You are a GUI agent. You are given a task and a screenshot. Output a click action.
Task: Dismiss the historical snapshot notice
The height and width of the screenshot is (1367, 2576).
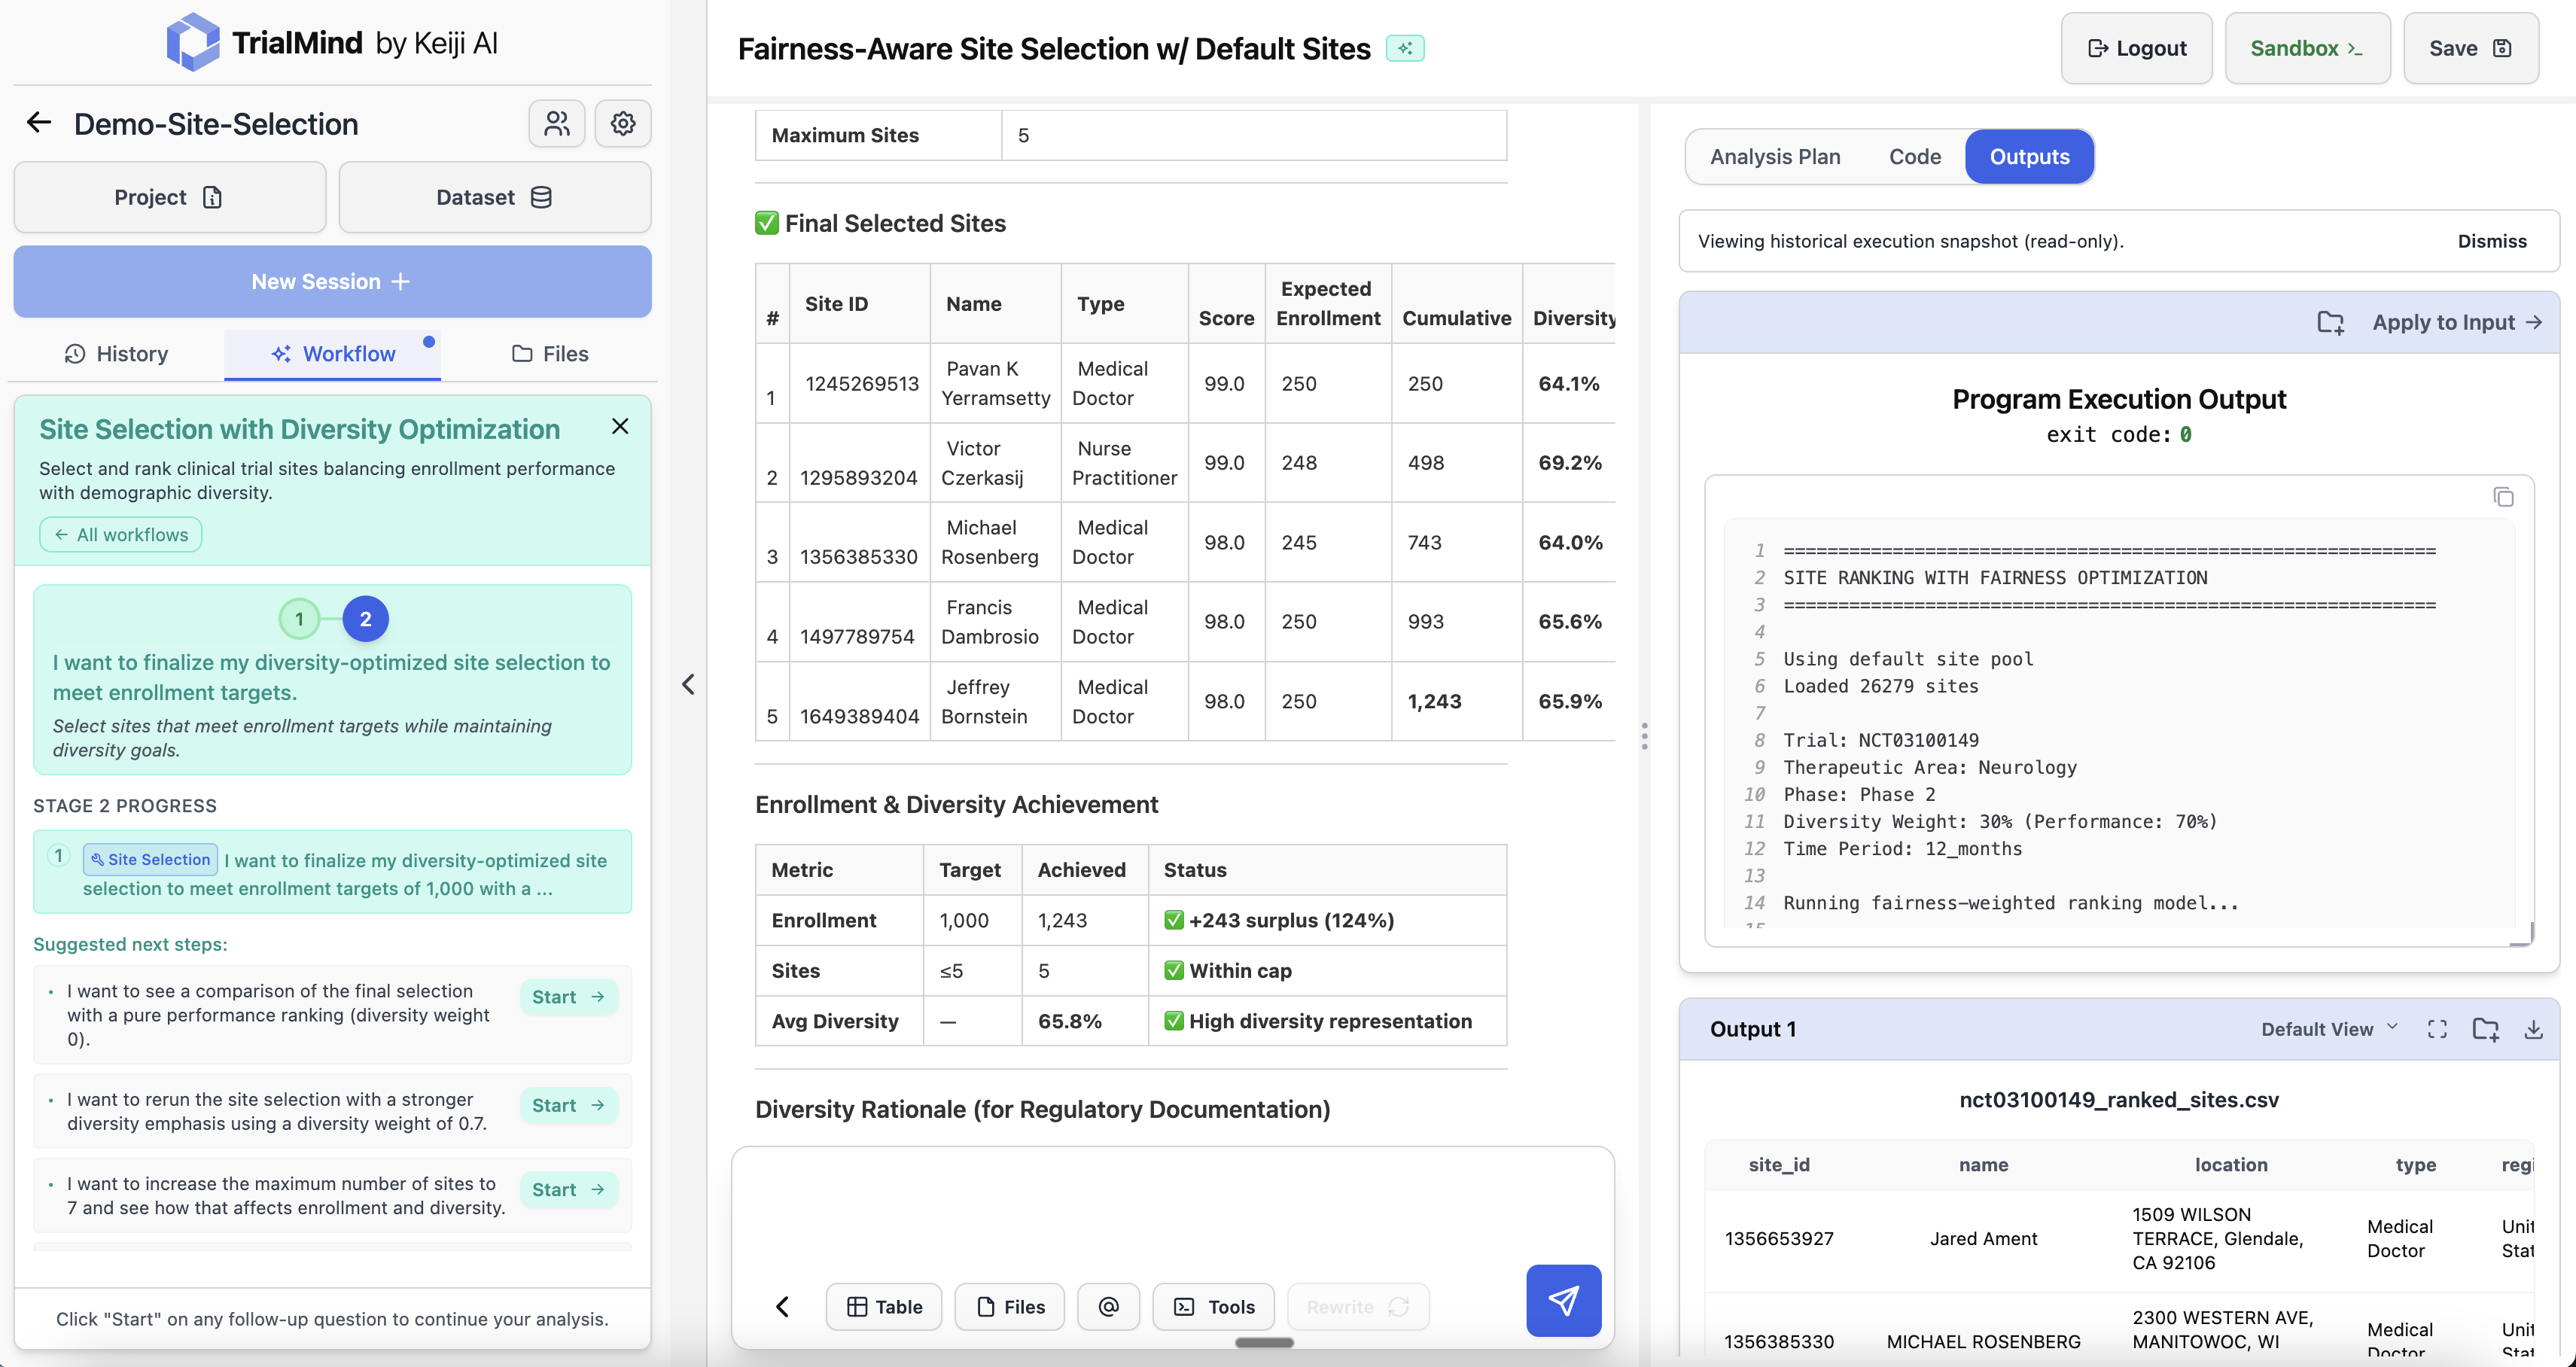[2491, 241]
